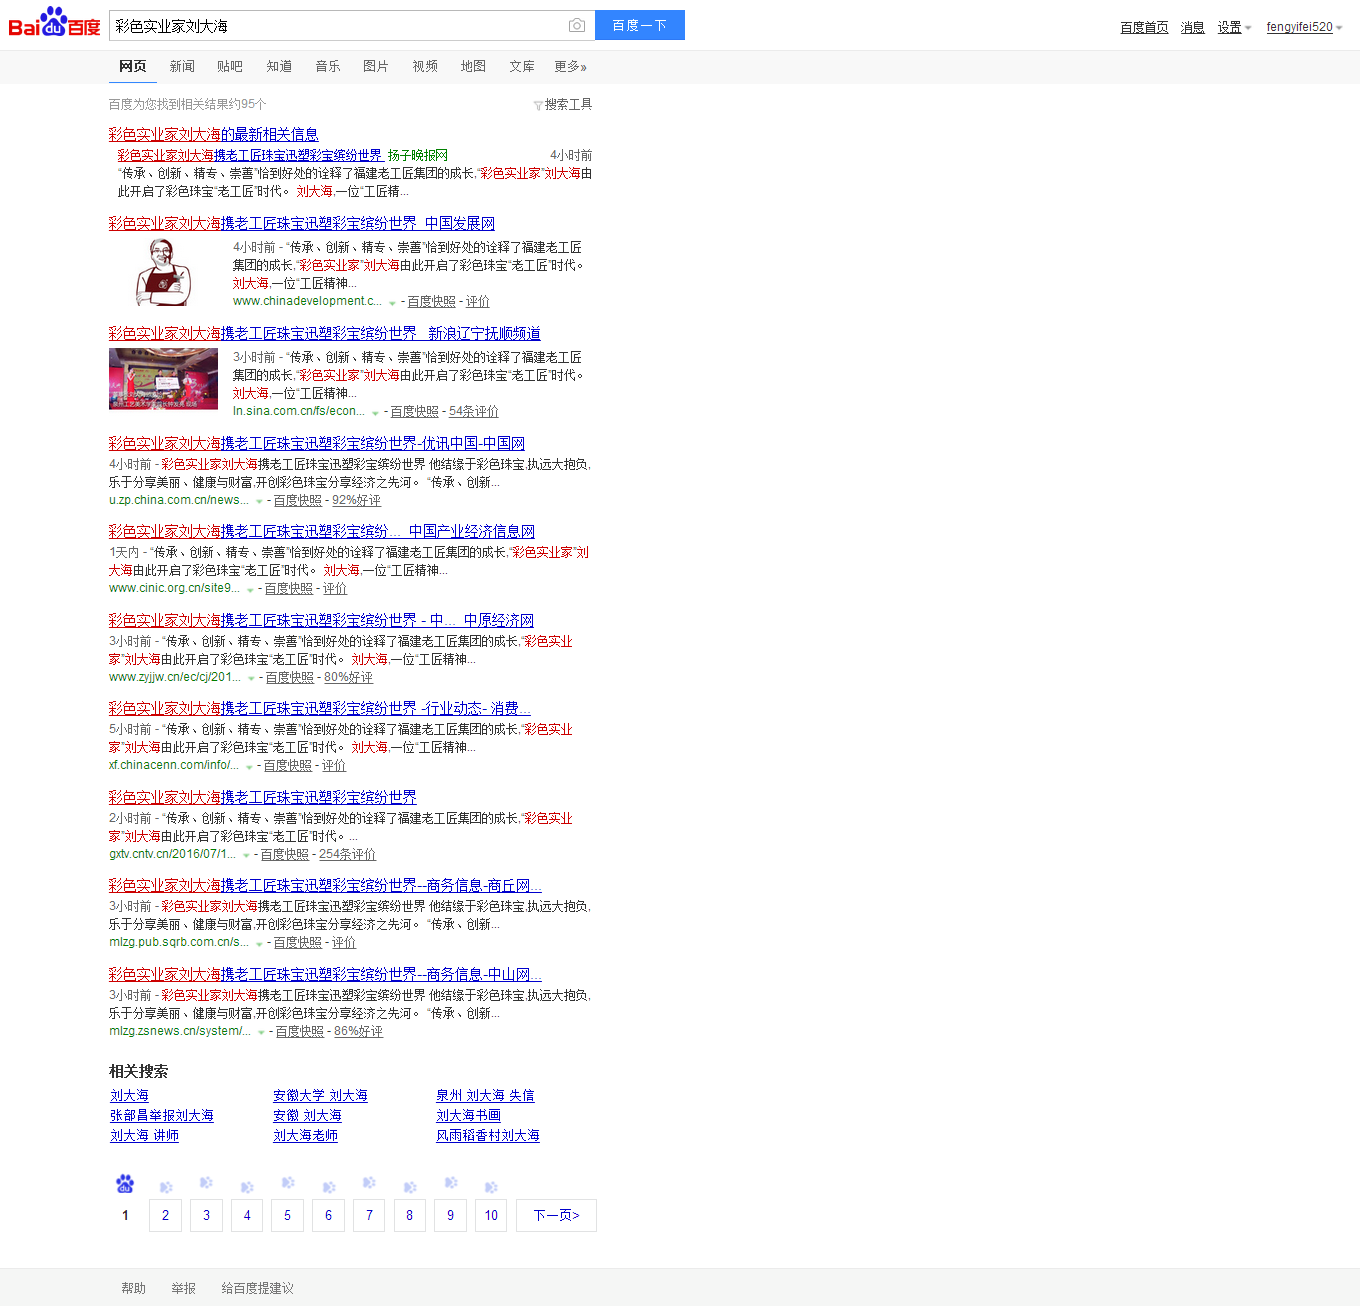The width and height of the screenshot is (1360, 1306).
Task: Click related search 刘大海书画
Action: click(x=468, y=1116)
